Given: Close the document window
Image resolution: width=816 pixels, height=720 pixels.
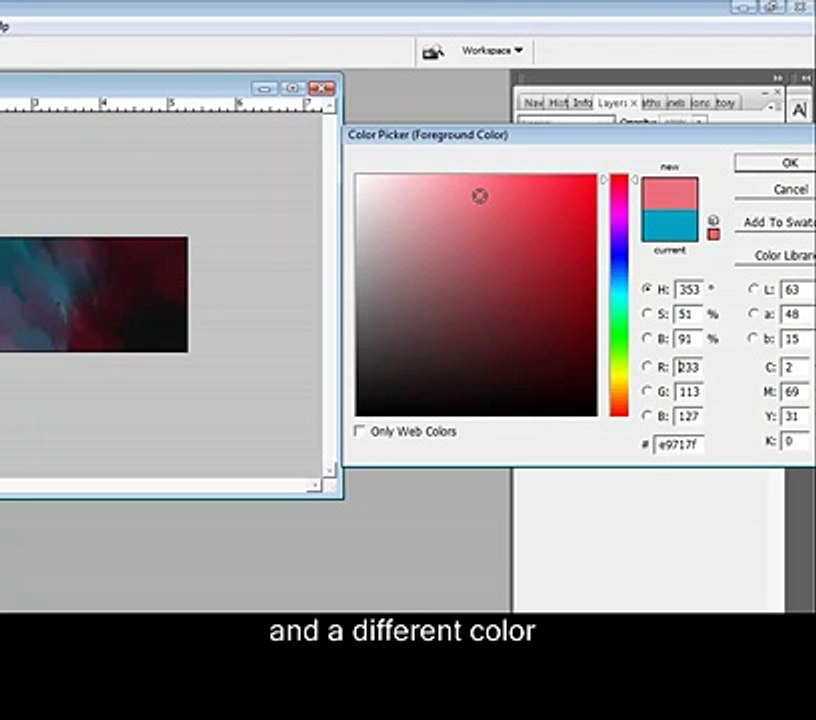Looking at the screenshot, I should (x=321, y=88).
